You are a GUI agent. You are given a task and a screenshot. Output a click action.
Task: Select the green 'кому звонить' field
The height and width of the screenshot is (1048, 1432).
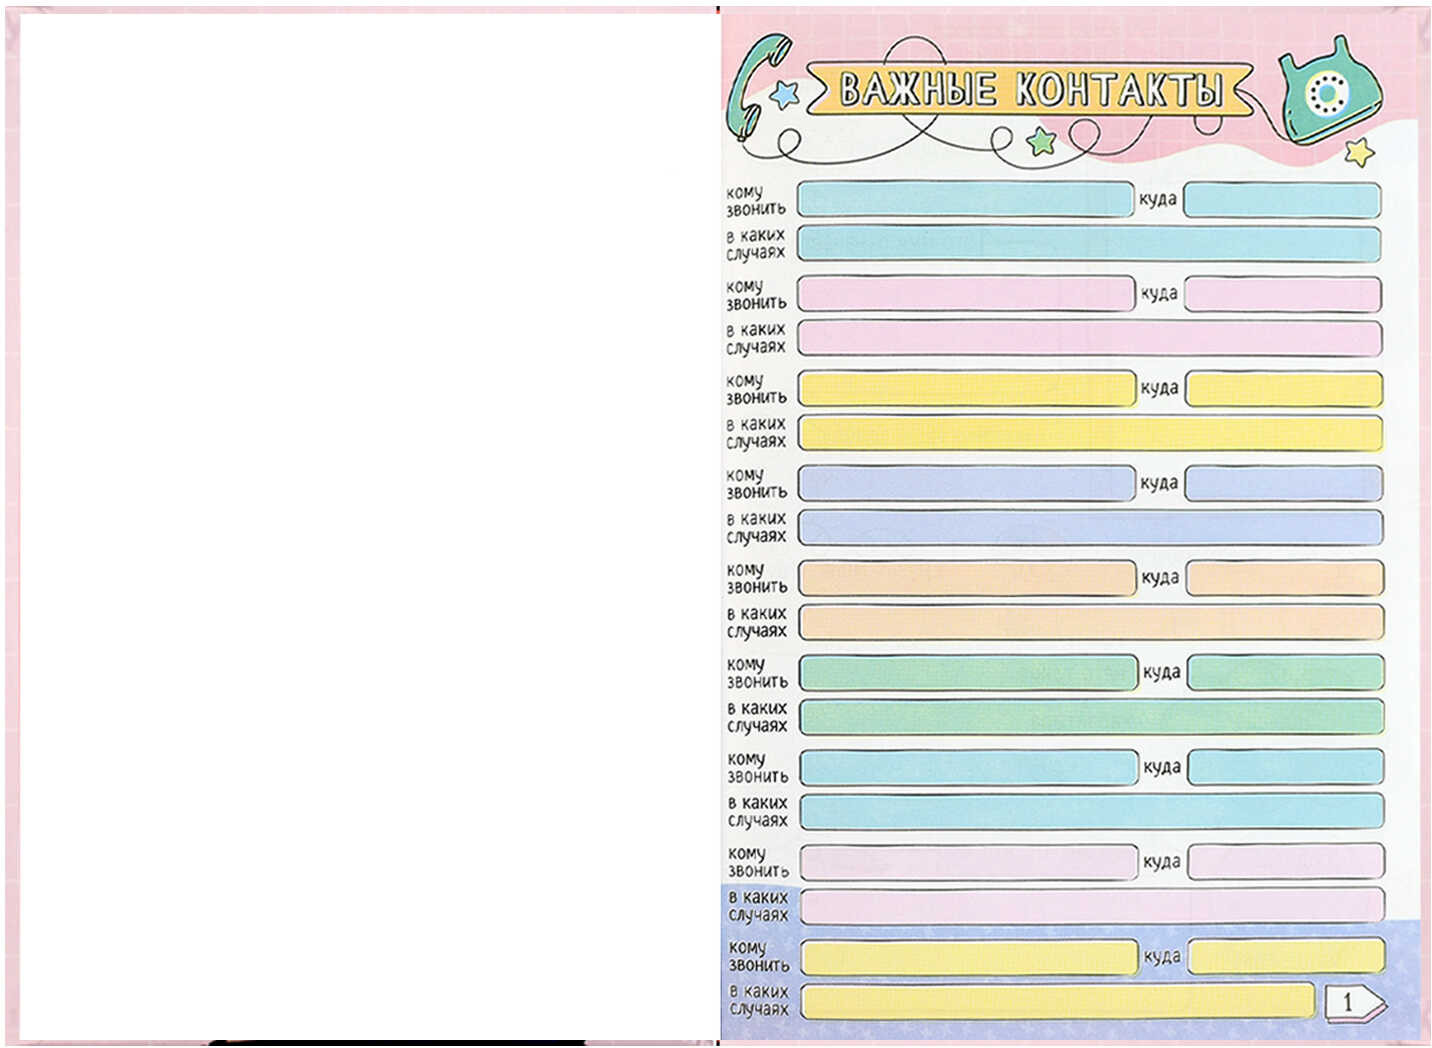point(968,672)
